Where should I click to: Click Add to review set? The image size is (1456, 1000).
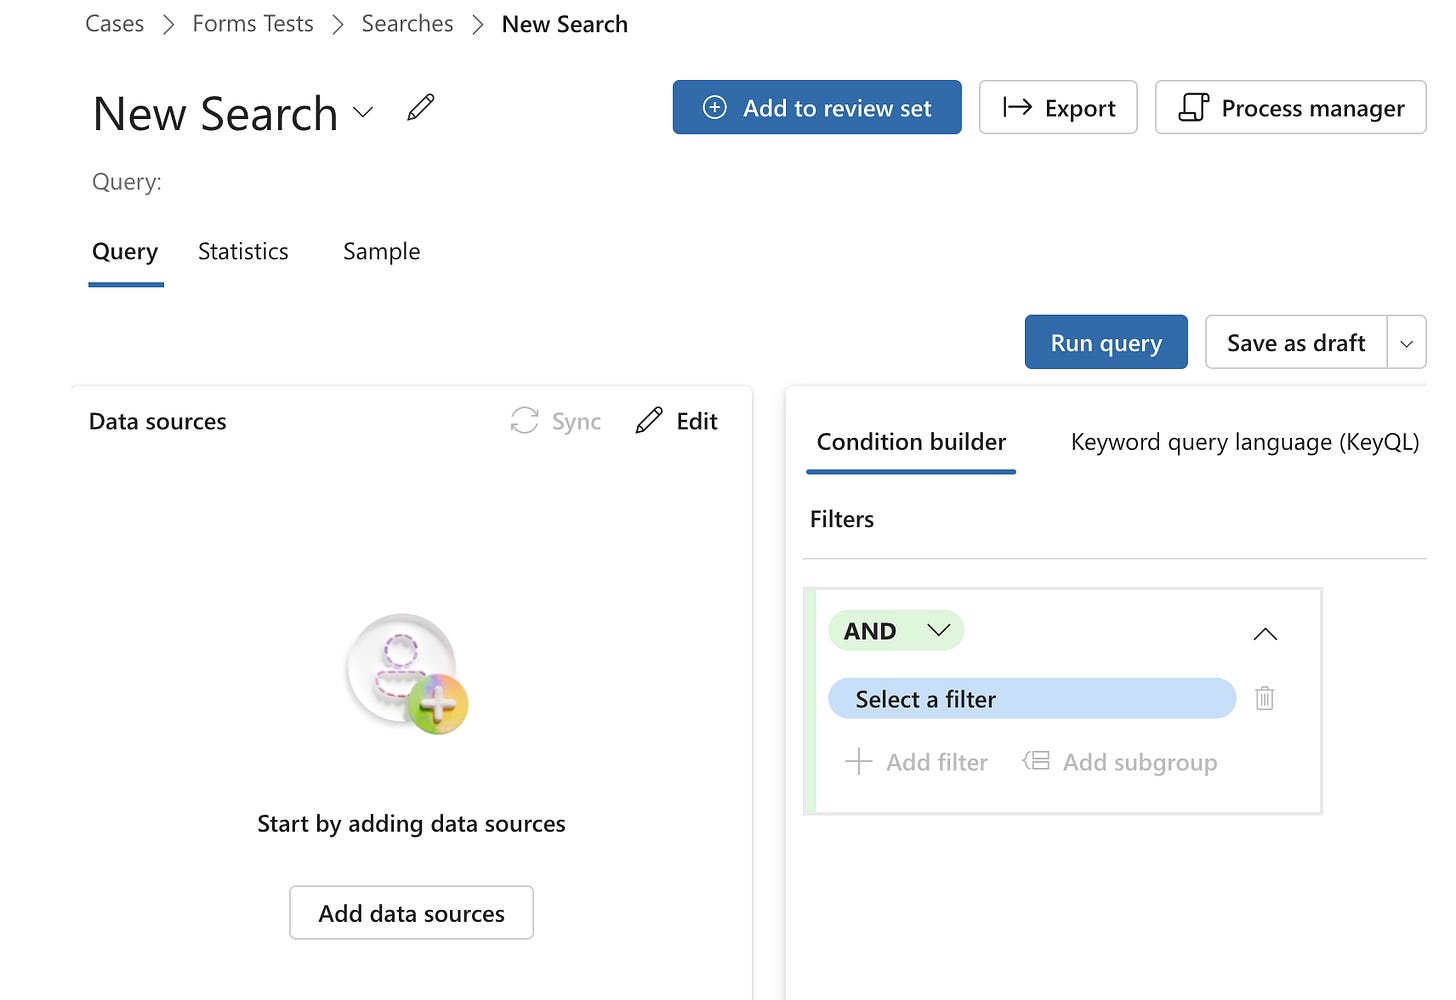coord(817,108)
